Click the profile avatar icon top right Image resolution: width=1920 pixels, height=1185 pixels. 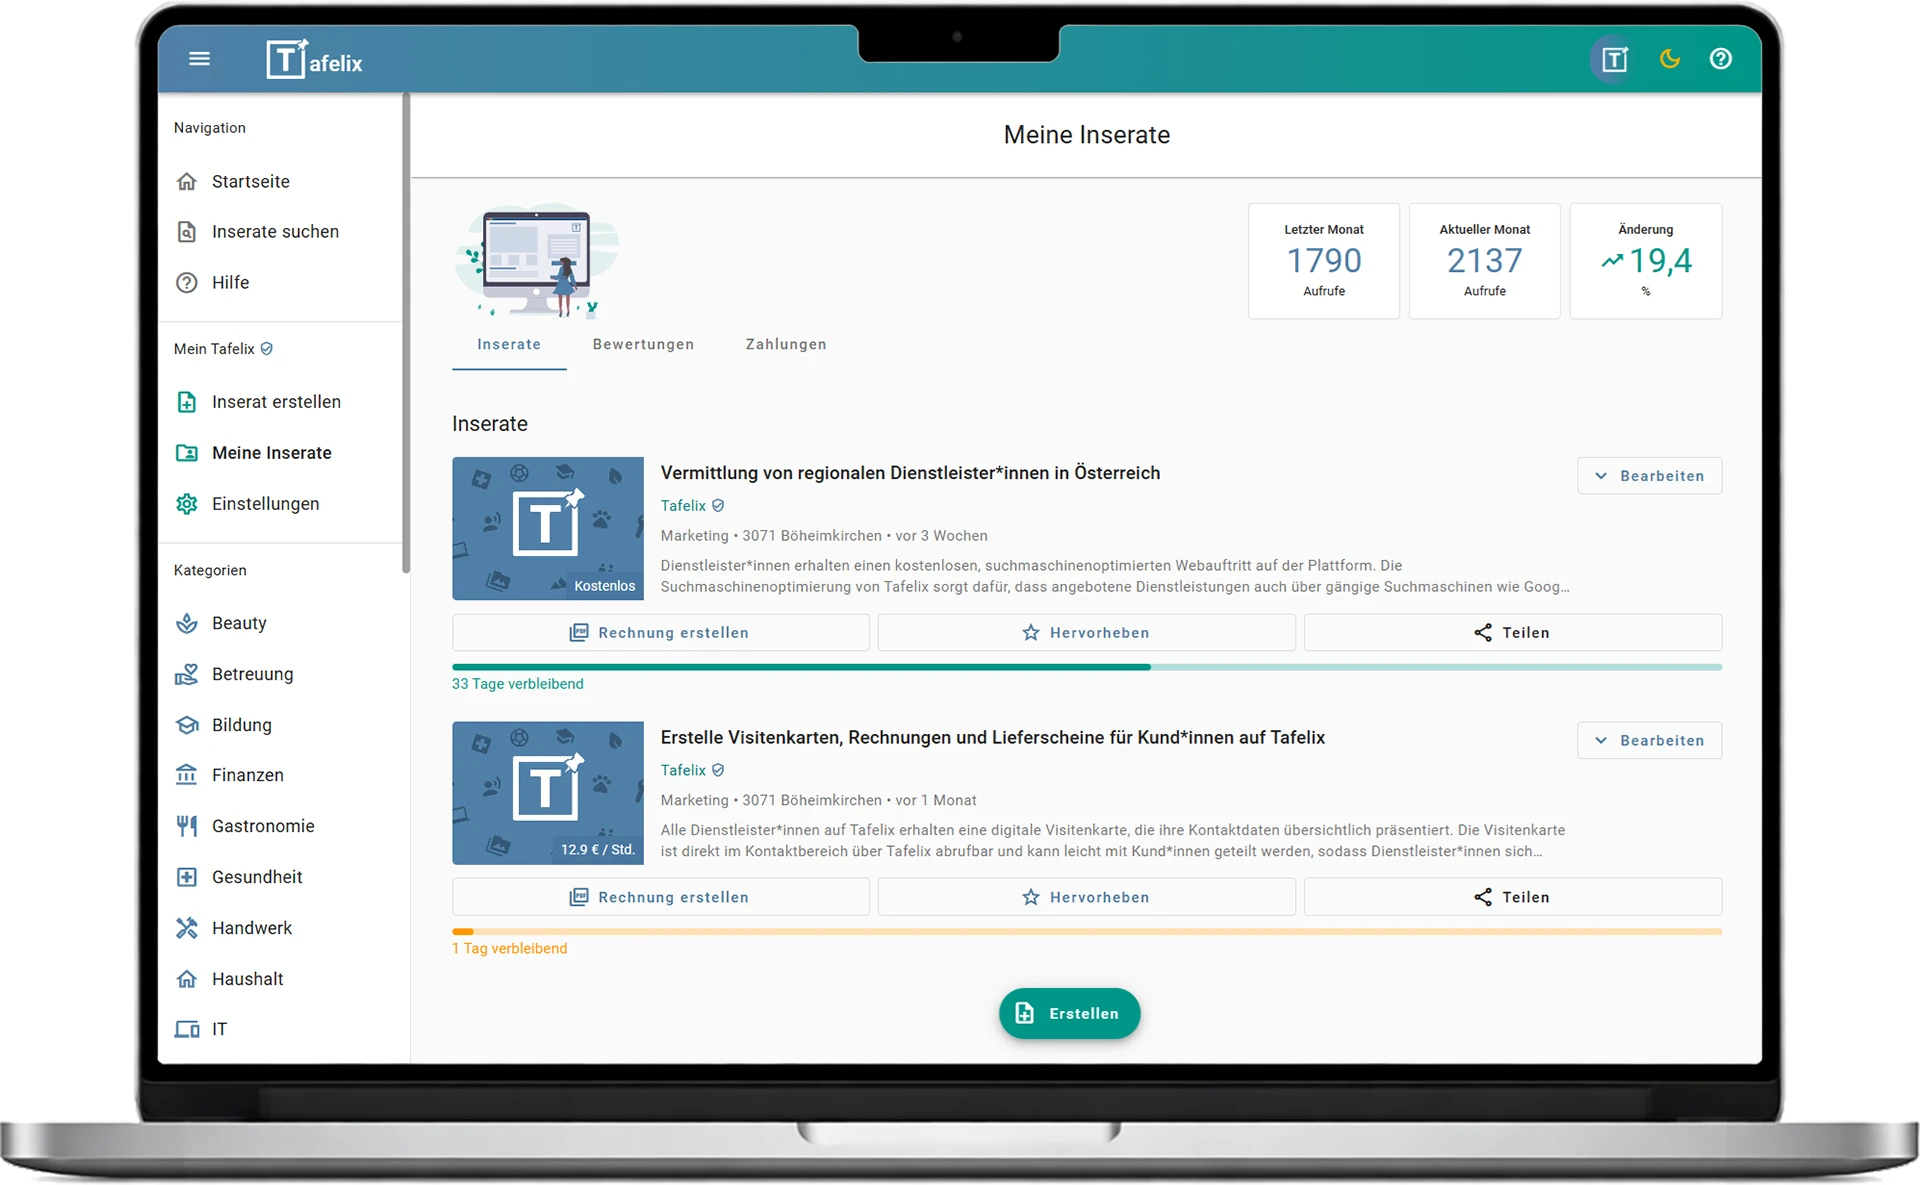(x=1613, y=59)
